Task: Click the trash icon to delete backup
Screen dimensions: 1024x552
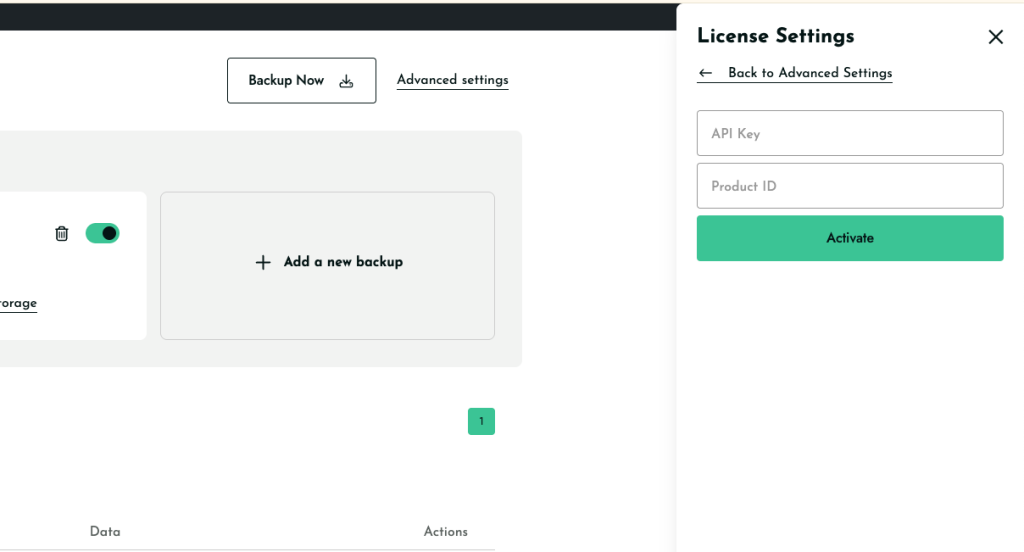Action: [61, 233]
